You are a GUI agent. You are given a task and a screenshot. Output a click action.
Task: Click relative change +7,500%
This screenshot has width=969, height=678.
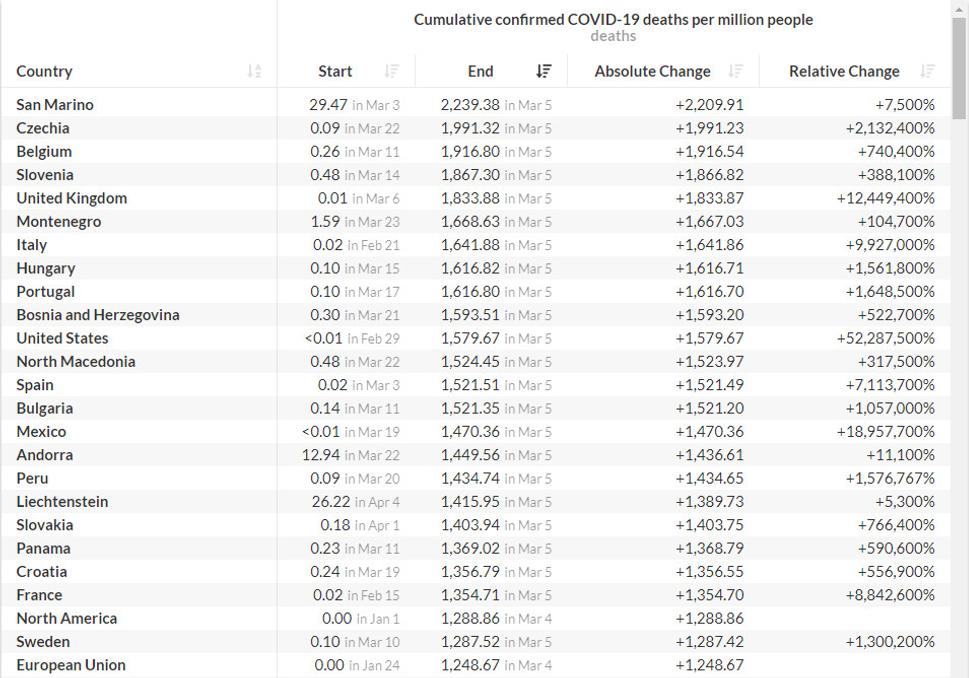pyautogui.click(x=905, y=104)
